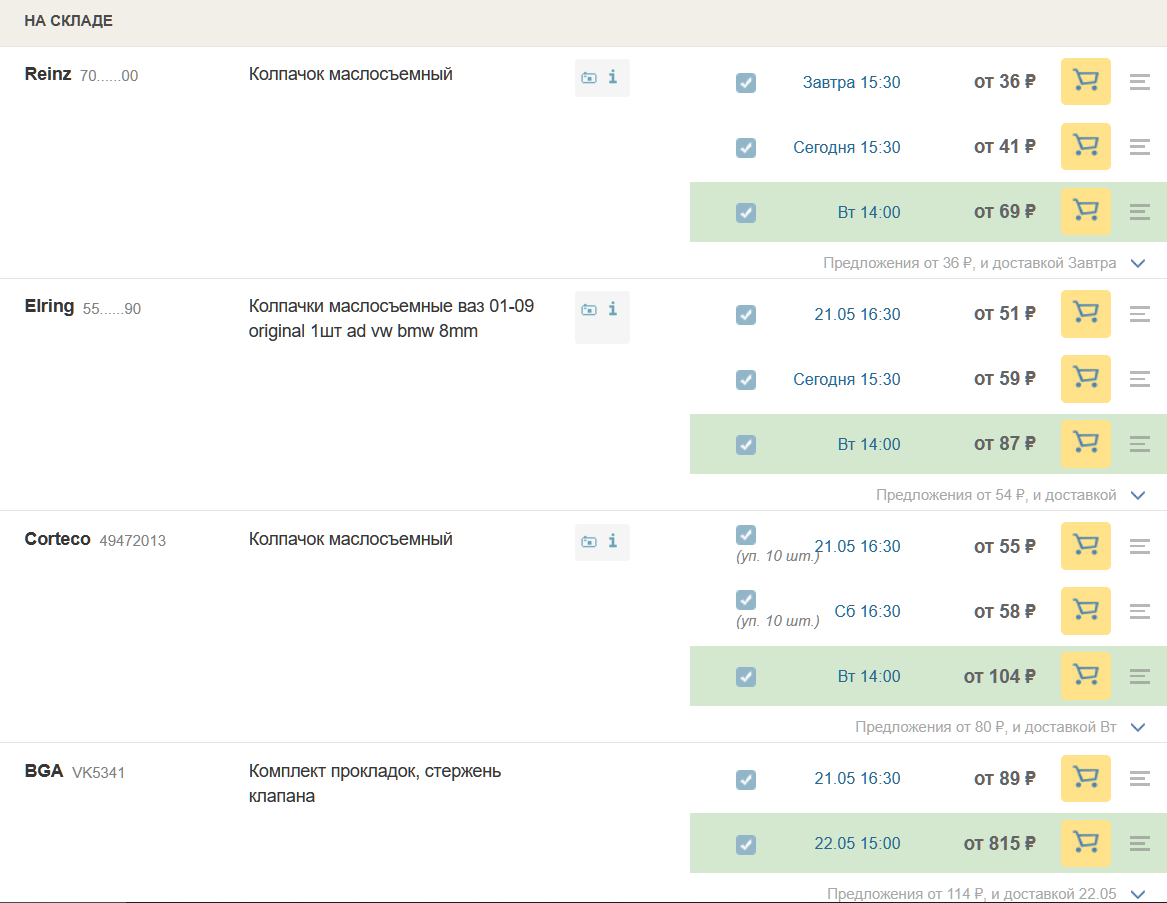The image size is (1167, 903).
Task: Click 'Предложения от 114 ₽, и доставкой 22.05' text
Action: [971, 893]
